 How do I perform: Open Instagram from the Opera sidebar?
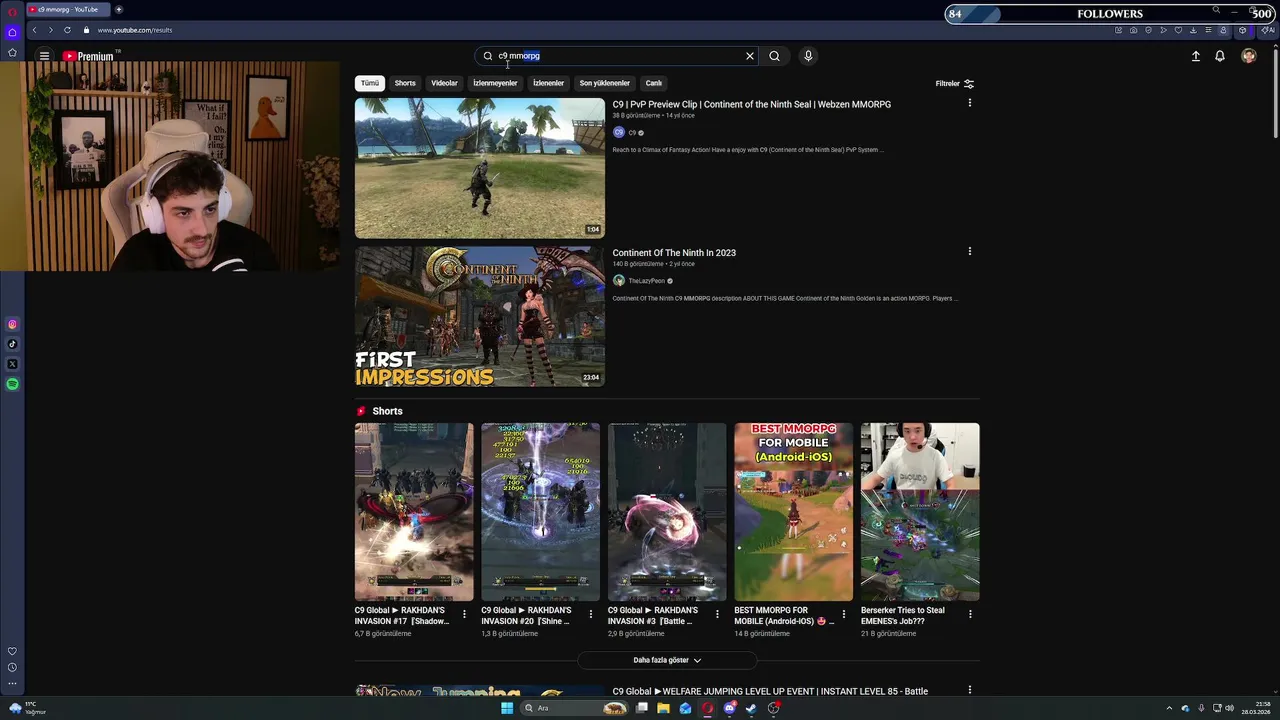pos(12,324)
